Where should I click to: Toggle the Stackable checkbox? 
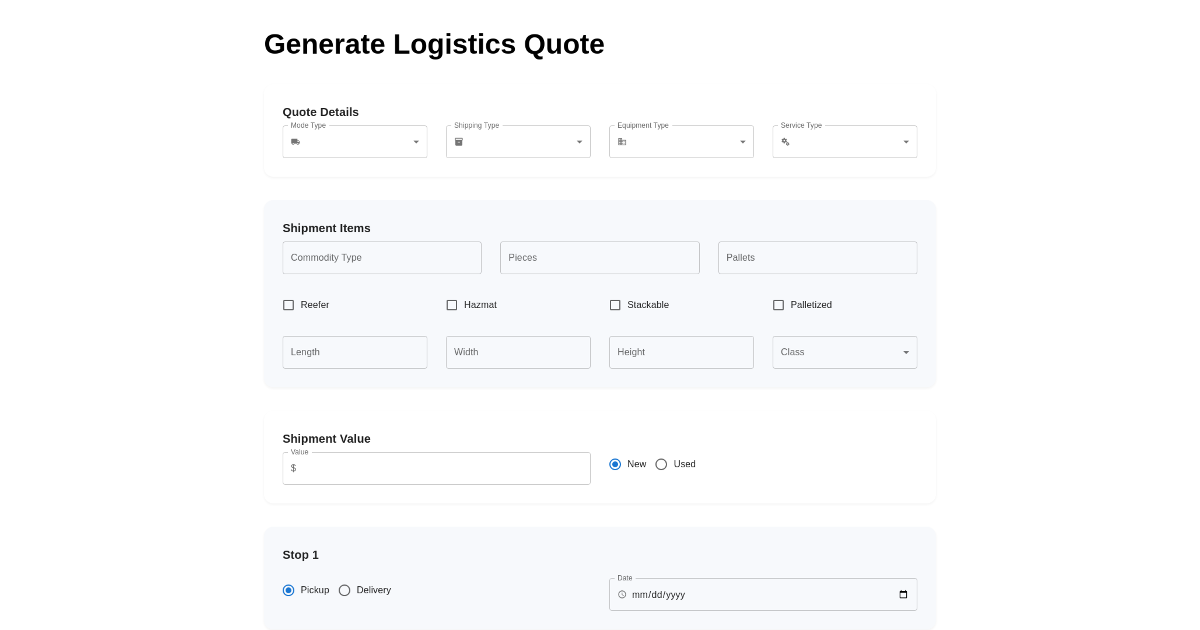pyautogui.click(x=615, y=305)
